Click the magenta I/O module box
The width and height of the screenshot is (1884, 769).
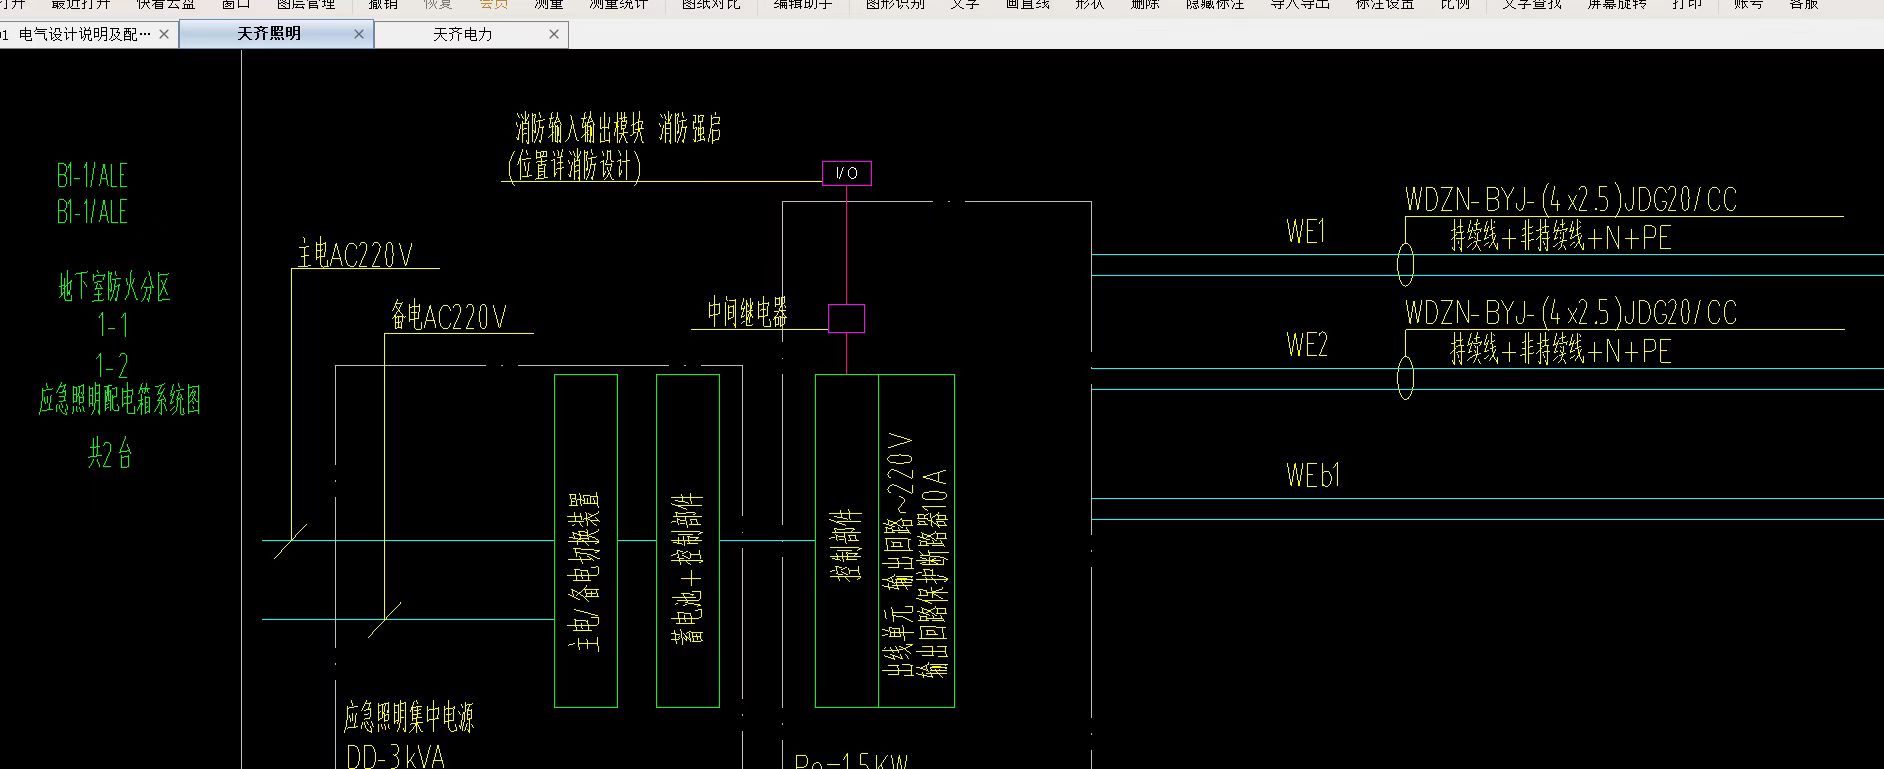pos(847,173)
